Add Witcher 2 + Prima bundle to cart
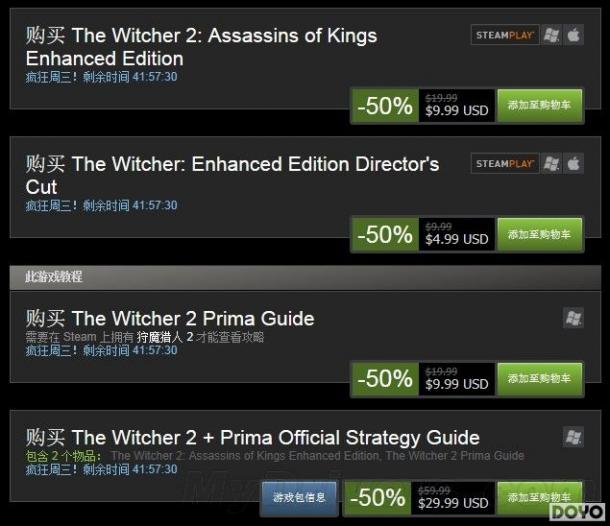The height and width of the screenshot is (526, 610). (539, 498)
